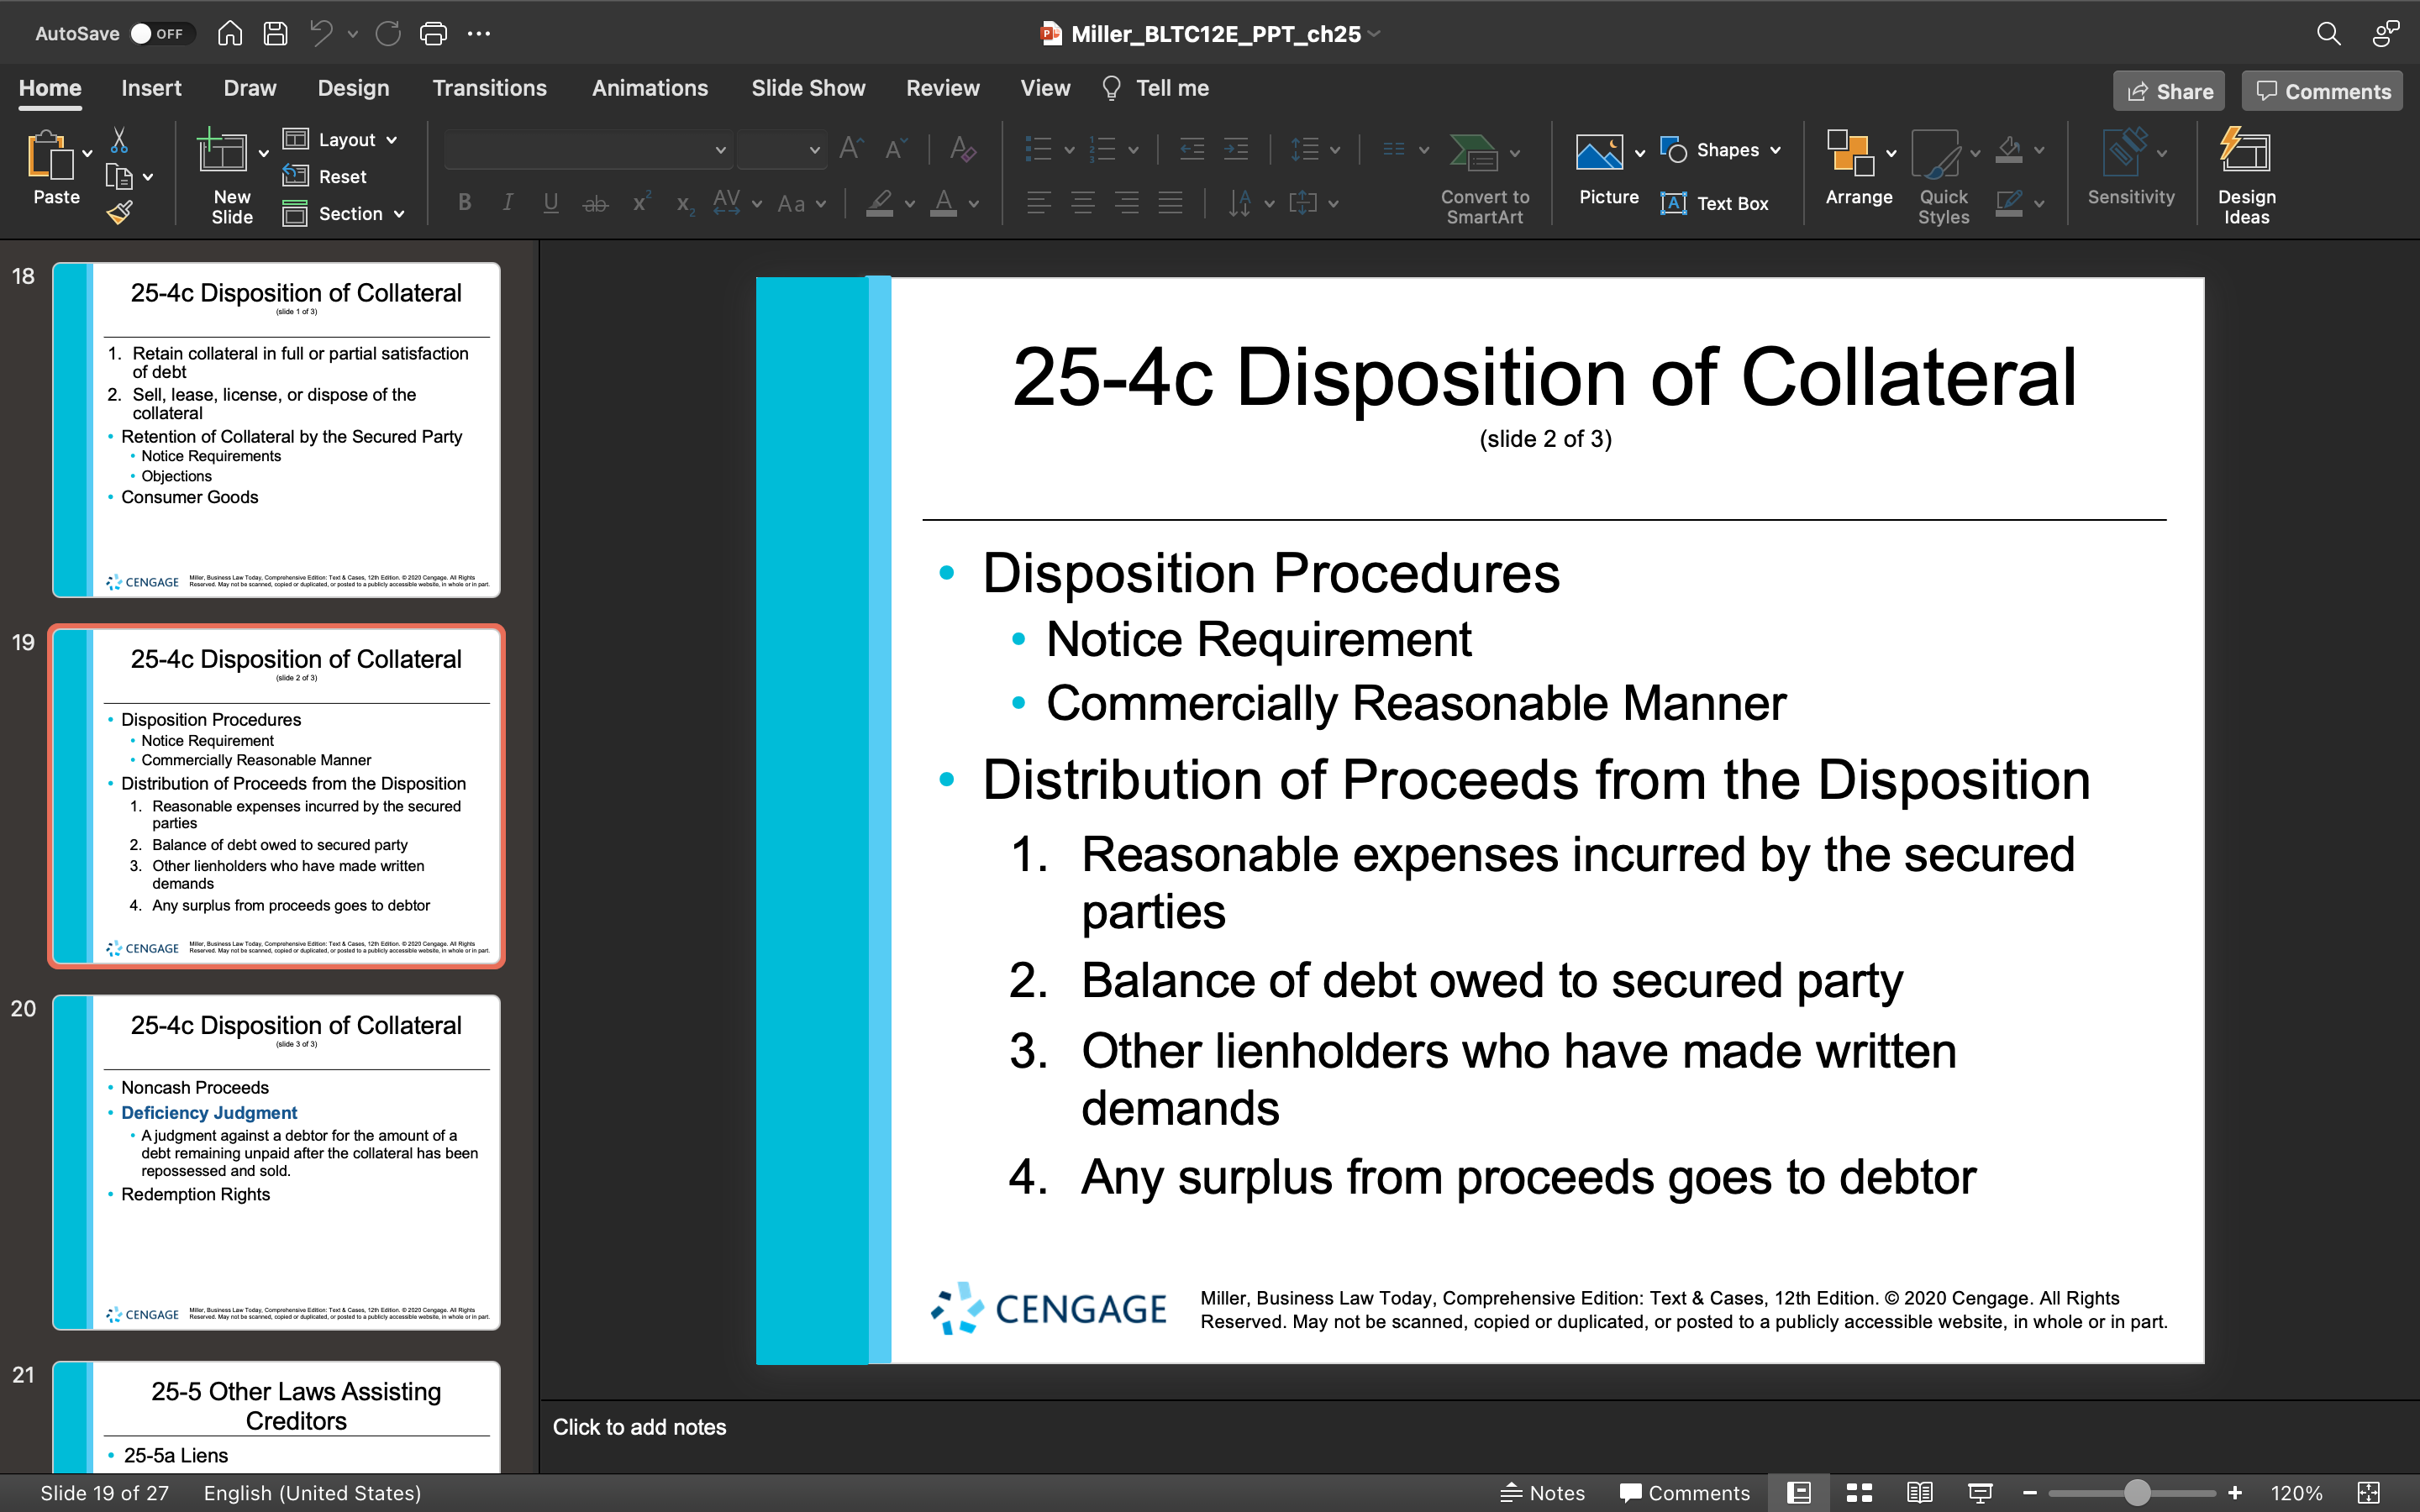Open the more options ellipsis in title bar
This screenshot has width=2420, height=1512.
coord(479,34)
